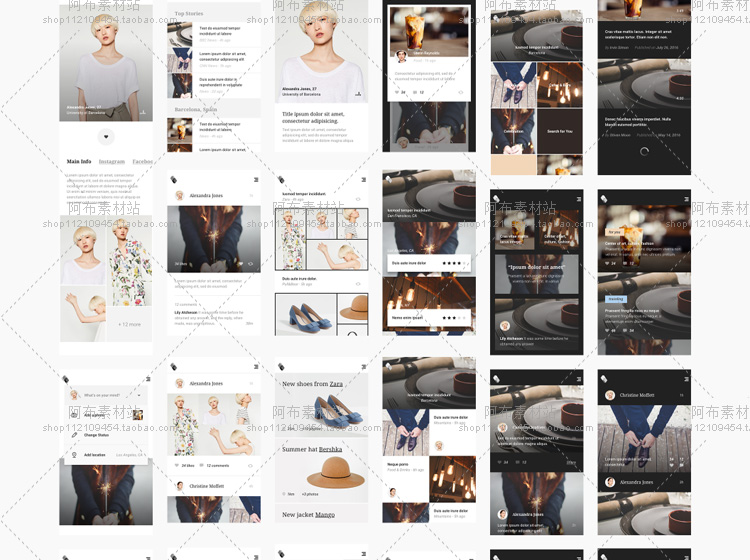Click the logo icon on sparkler post screen
The width and height of the screenshot is (750, 560).
click(x=174, y=179)
